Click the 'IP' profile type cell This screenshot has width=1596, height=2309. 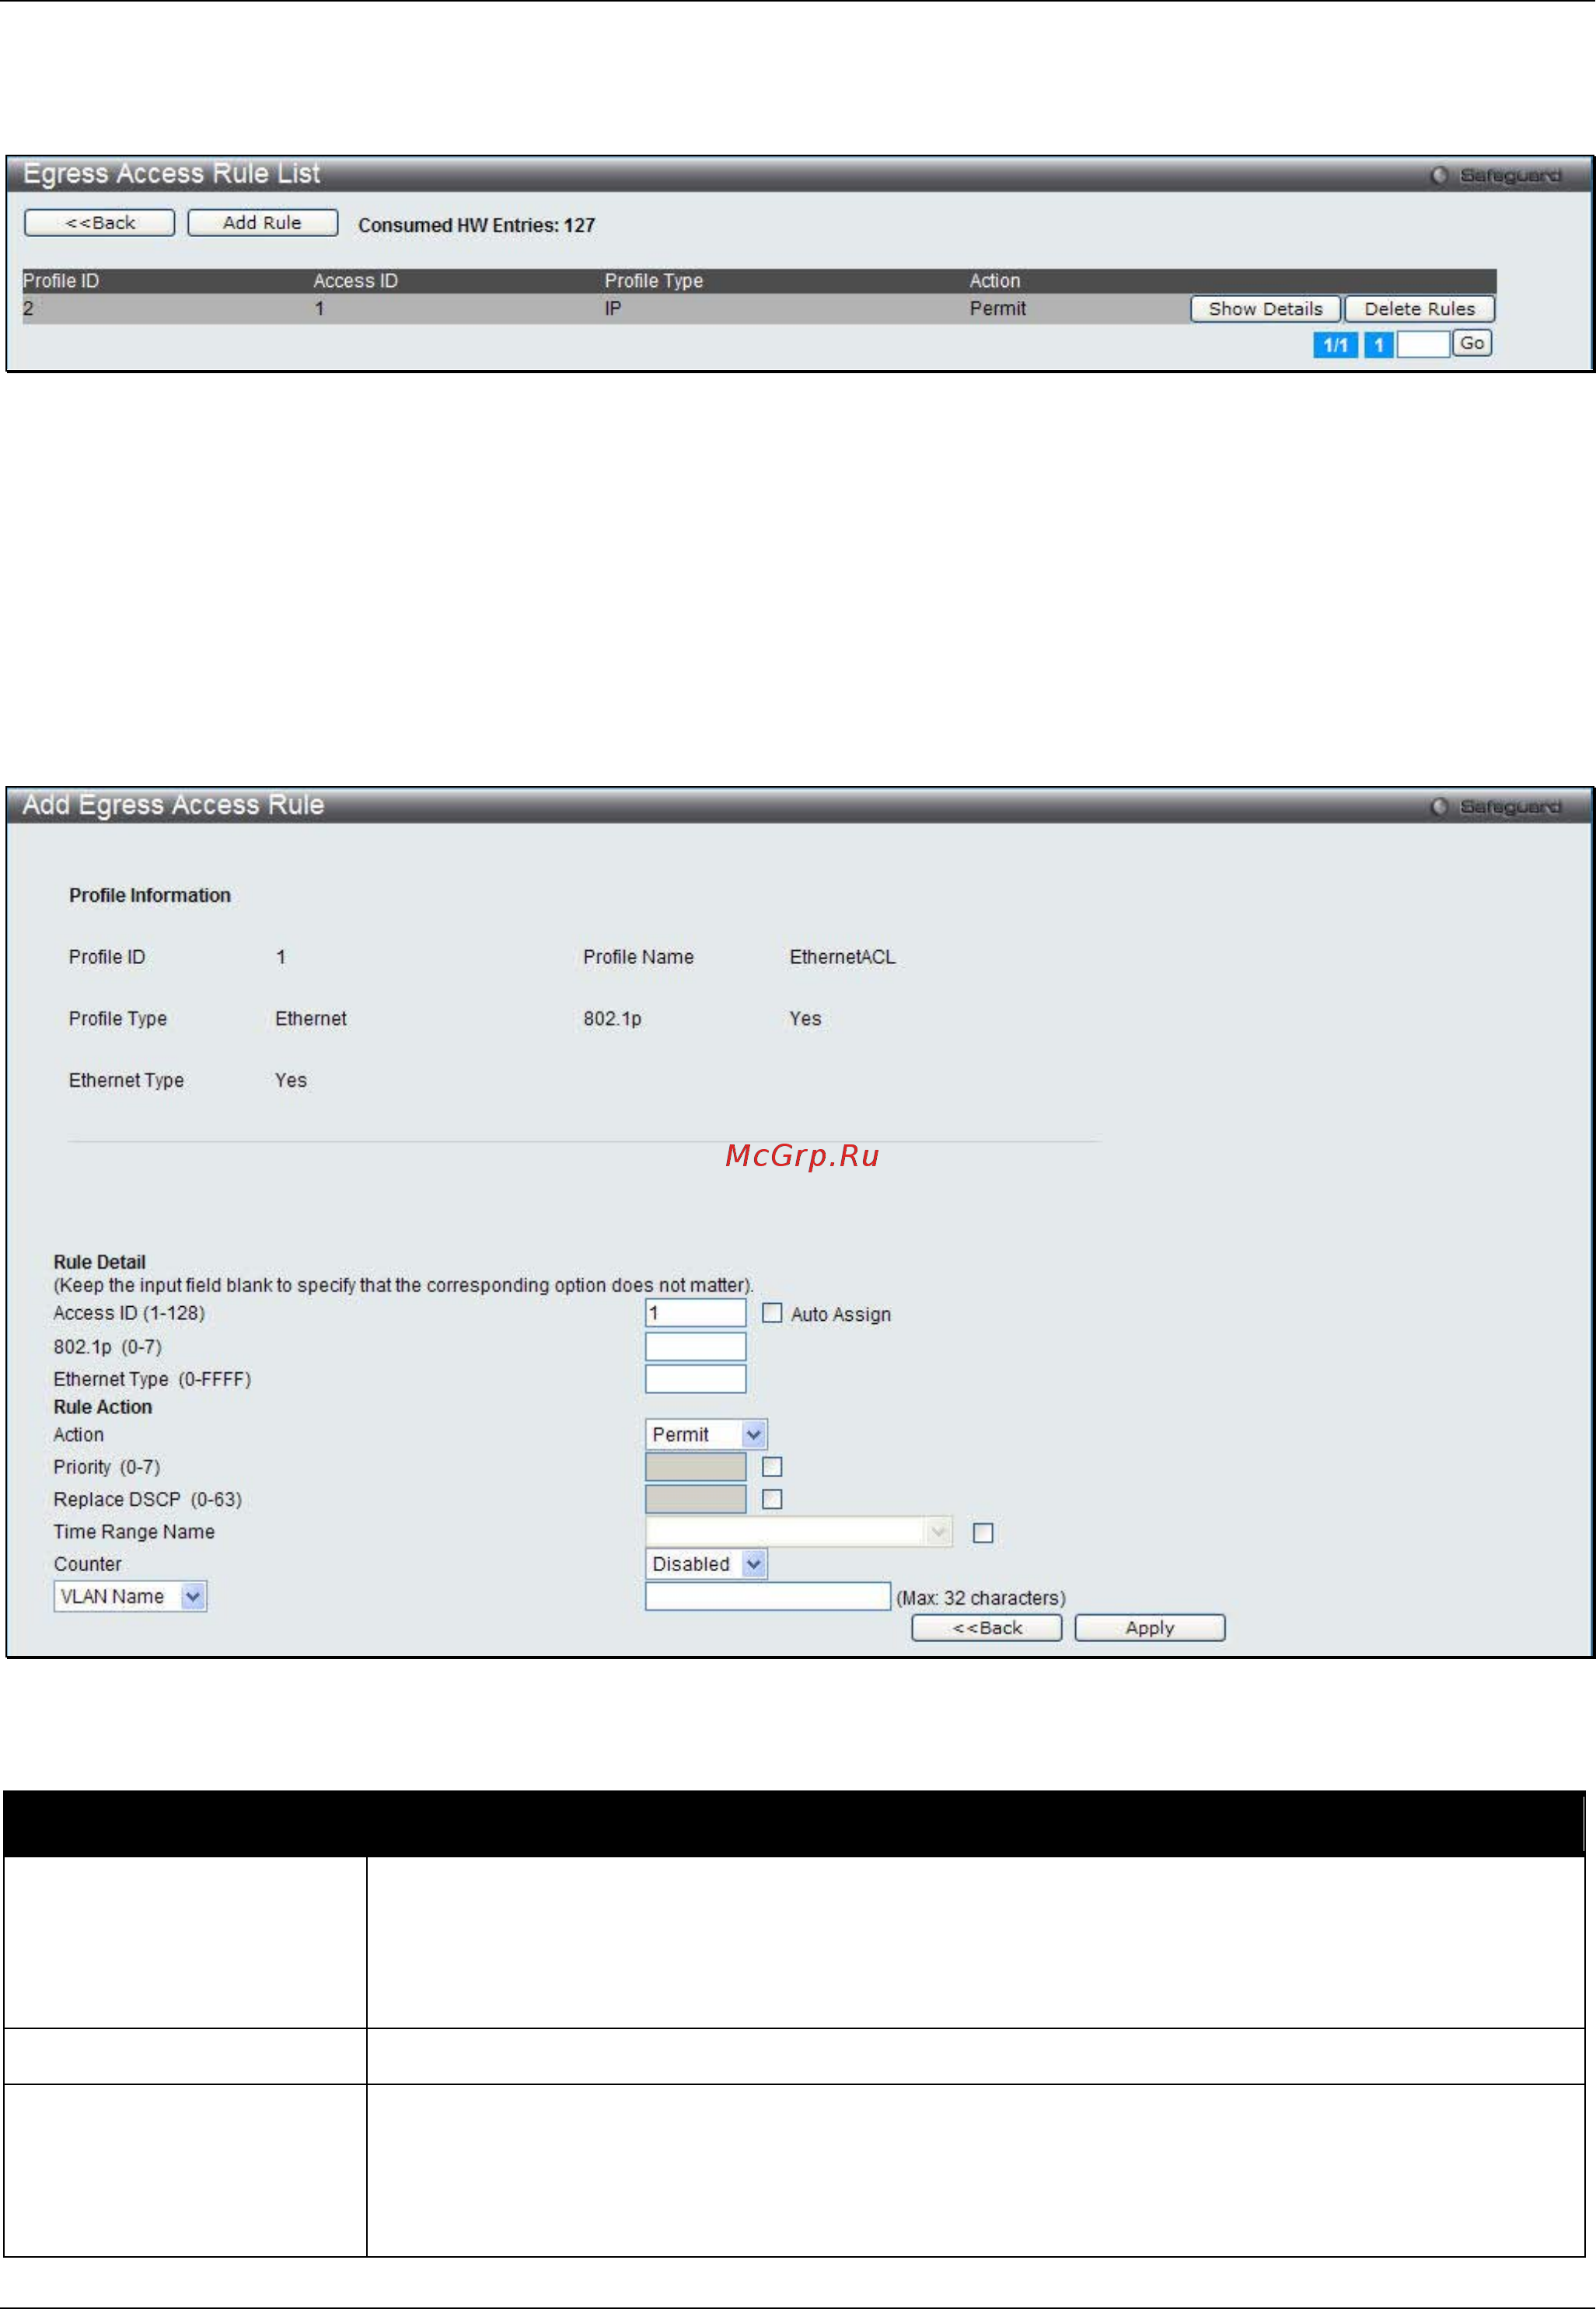(x=613, y=308)
